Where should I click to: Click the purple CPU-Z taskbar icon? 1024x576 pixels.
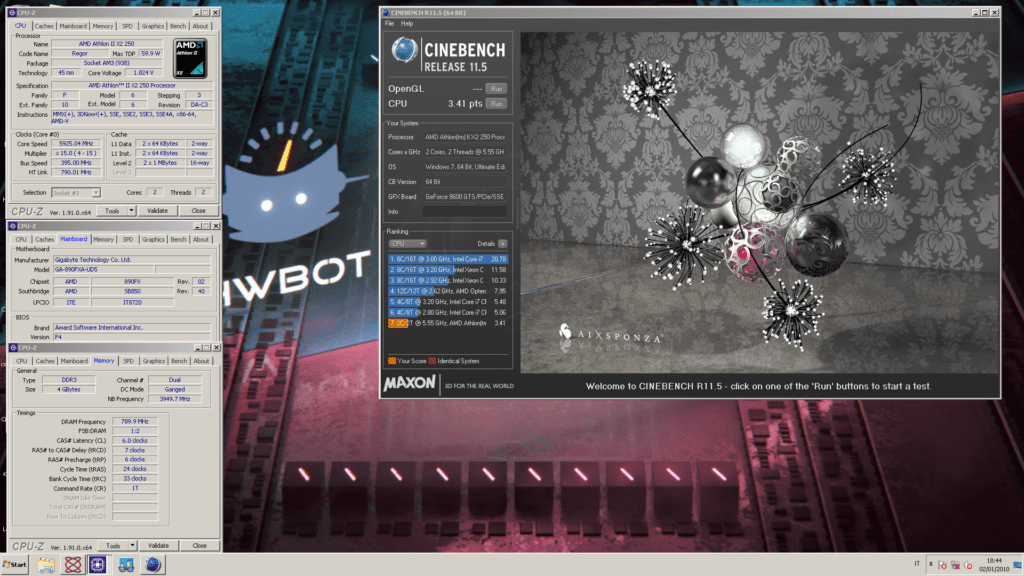(x=98, y=565)
